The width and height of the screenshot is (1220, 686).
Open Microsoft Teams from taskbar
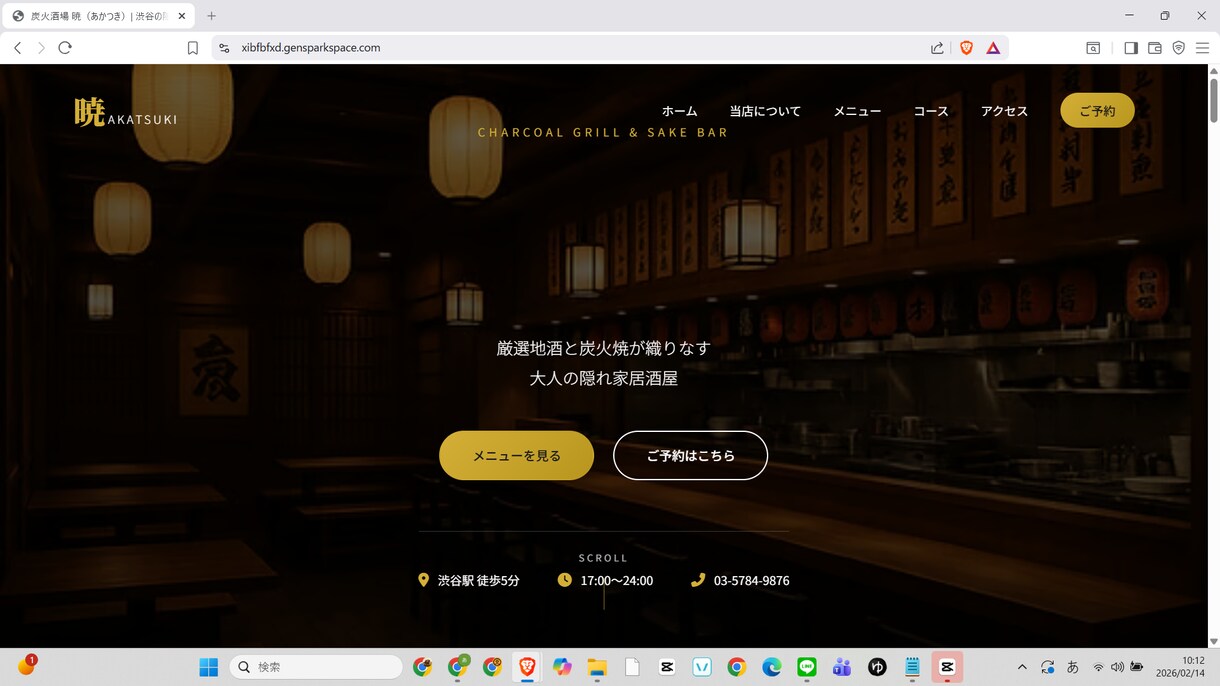[x=842, y=667]
